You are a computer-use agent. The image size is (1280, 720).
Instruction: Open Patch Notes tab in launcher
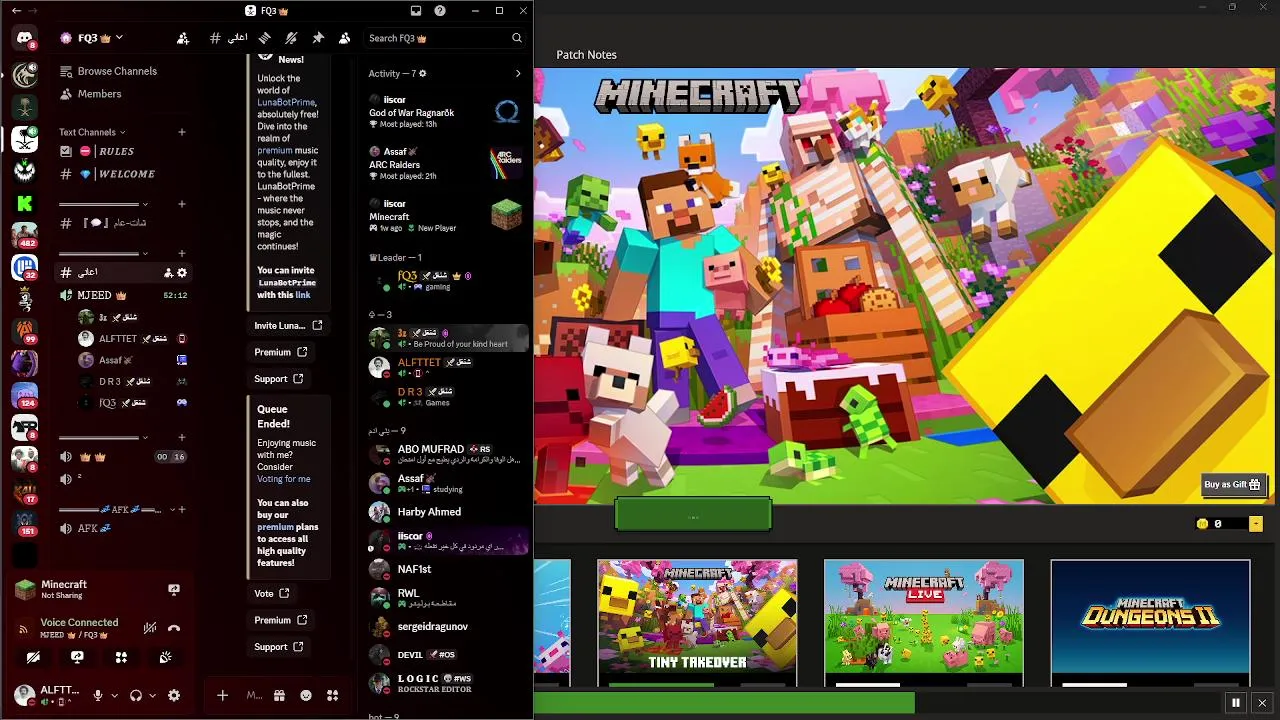(x=586, y=55)
